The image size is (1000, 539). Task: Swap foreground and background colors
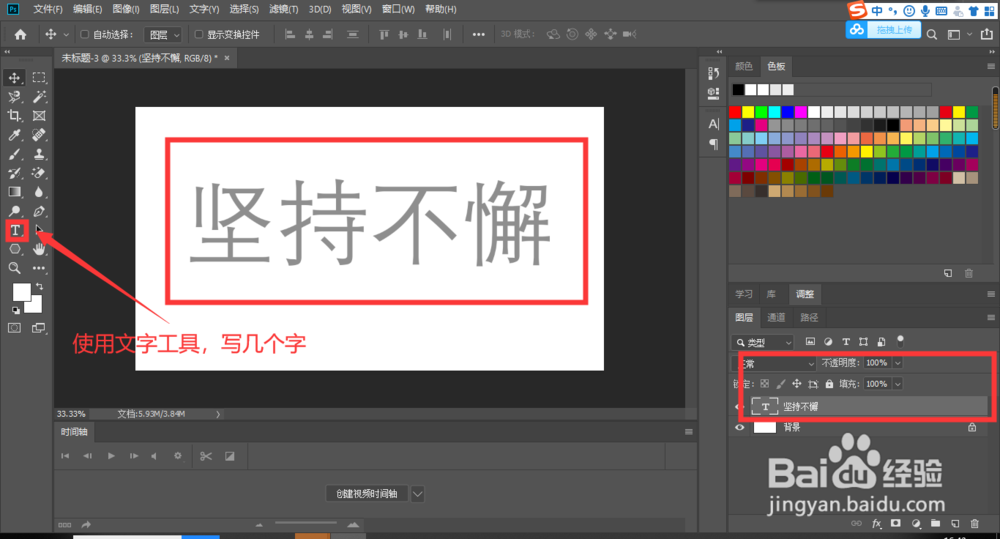40,286
